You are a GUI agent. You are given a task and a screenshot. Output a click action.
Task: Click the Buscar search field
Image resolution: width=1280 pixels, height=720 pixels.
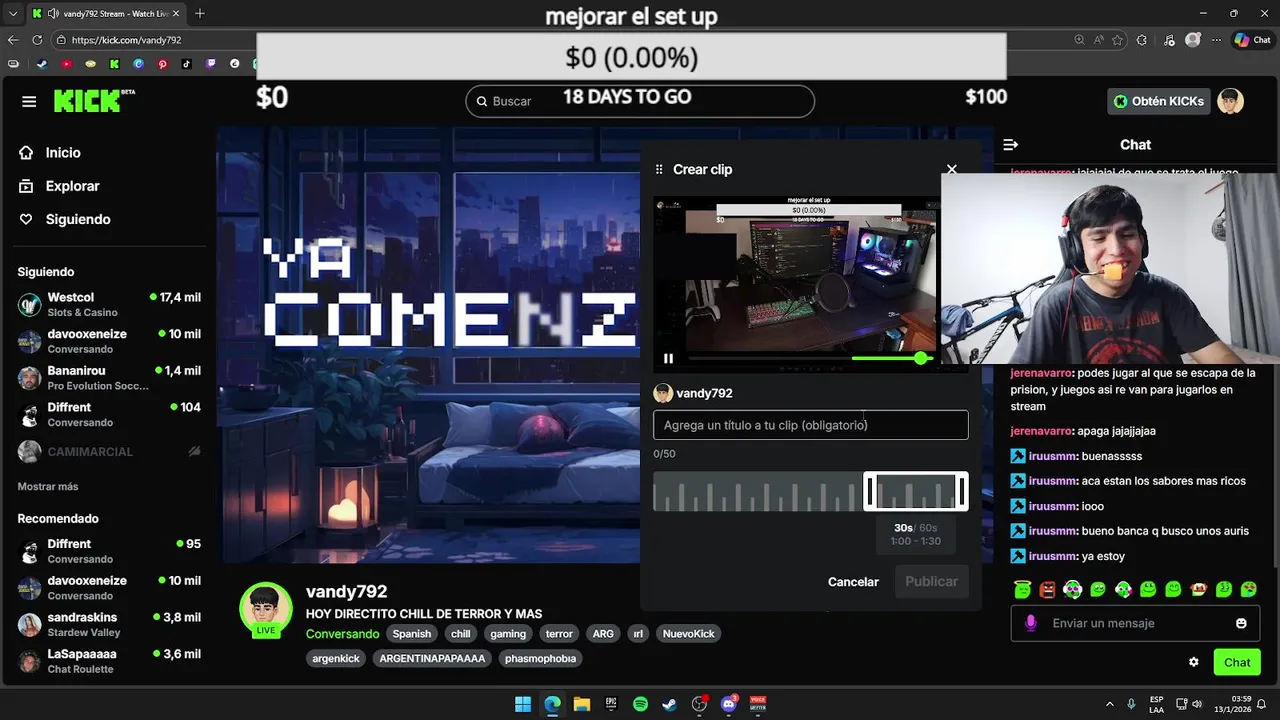640,101
